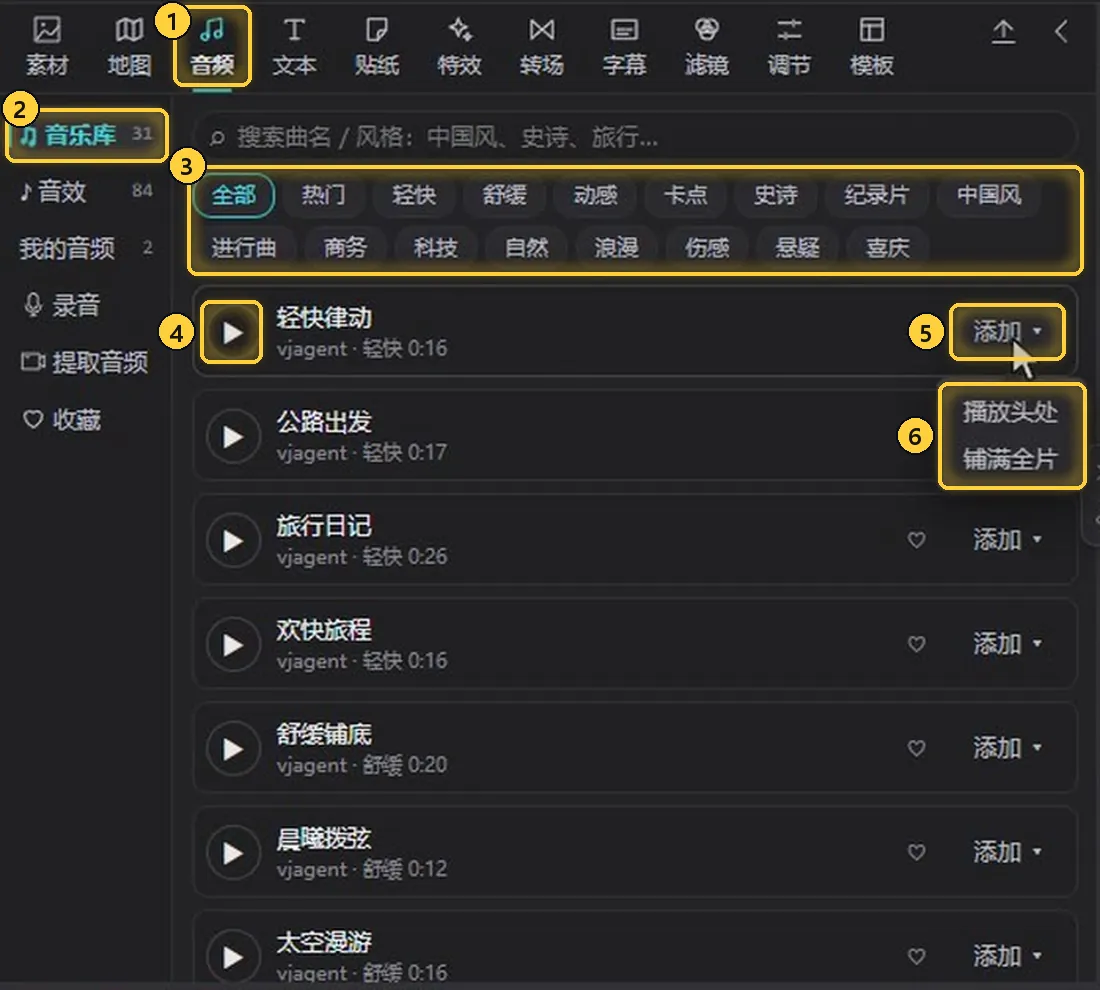Filter music by 热门
Screen dimensions: 1100x990
[323, 194]
